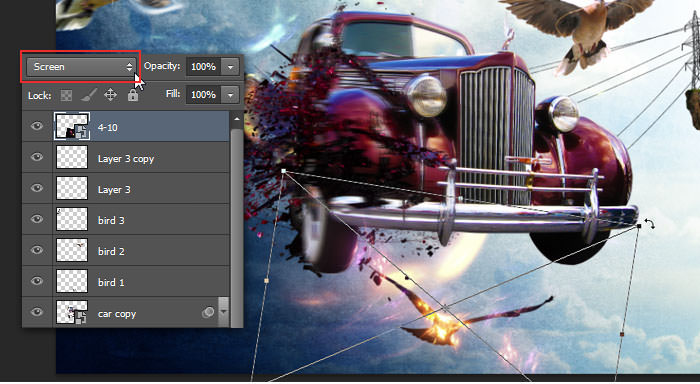Toggle visibility of Layer 3 copy
Viewport: 700px width, 384px height.
(x=37, y=157)
